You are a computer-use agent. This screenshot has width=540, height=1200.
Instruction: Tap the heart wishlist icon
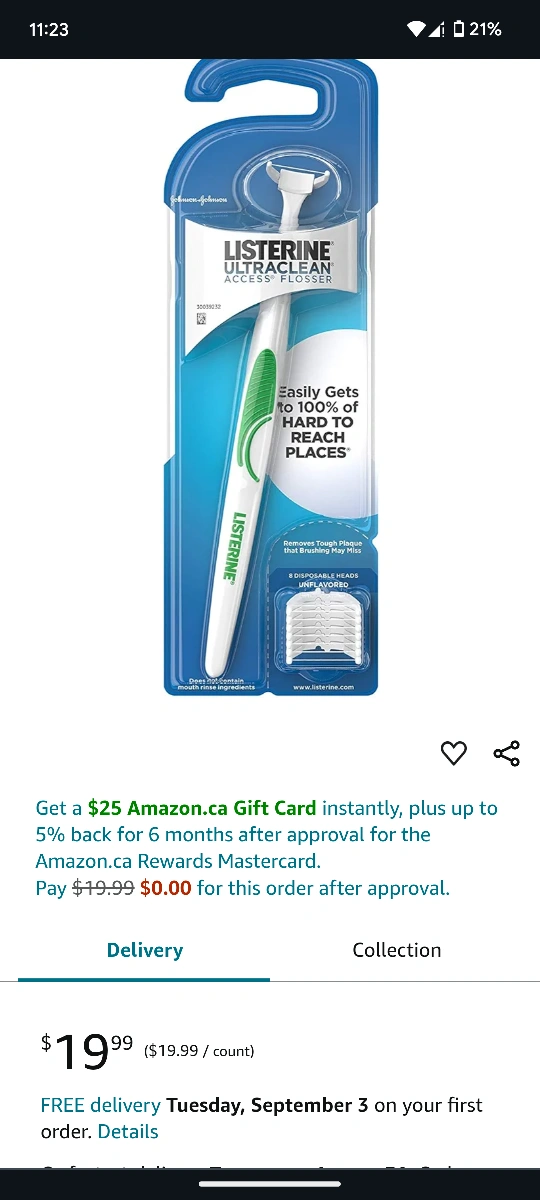[x=454, y=754]
